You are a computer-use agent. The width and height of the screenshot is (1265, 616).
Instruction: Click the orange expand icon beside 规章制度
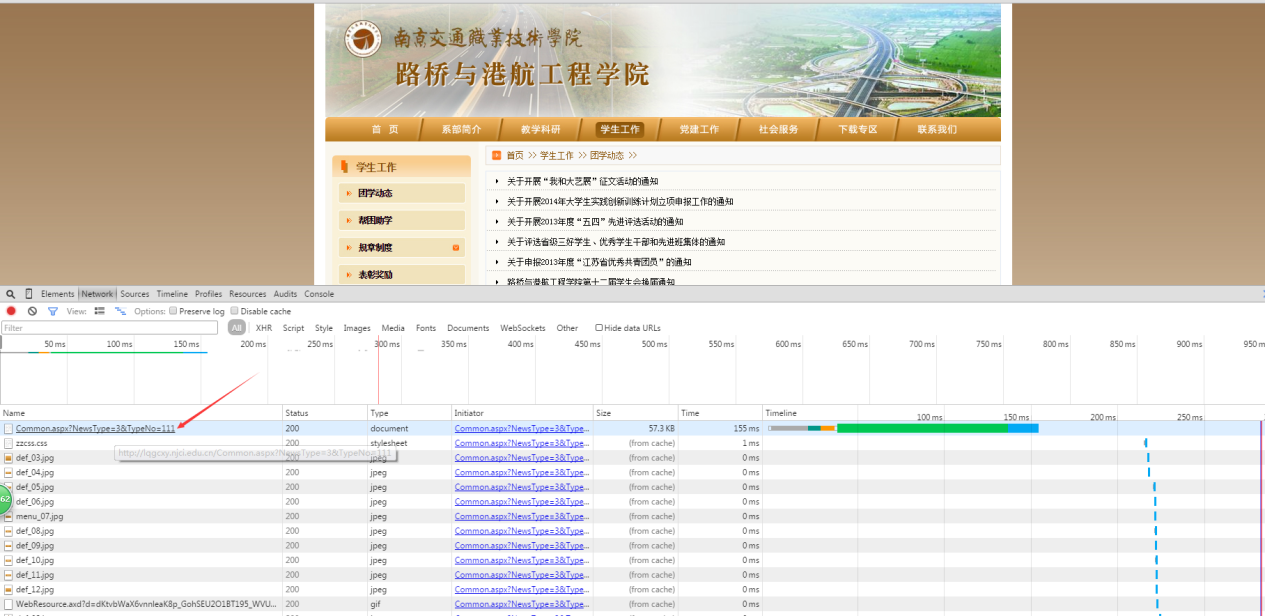pyautogui.click(x=456, y=247)
